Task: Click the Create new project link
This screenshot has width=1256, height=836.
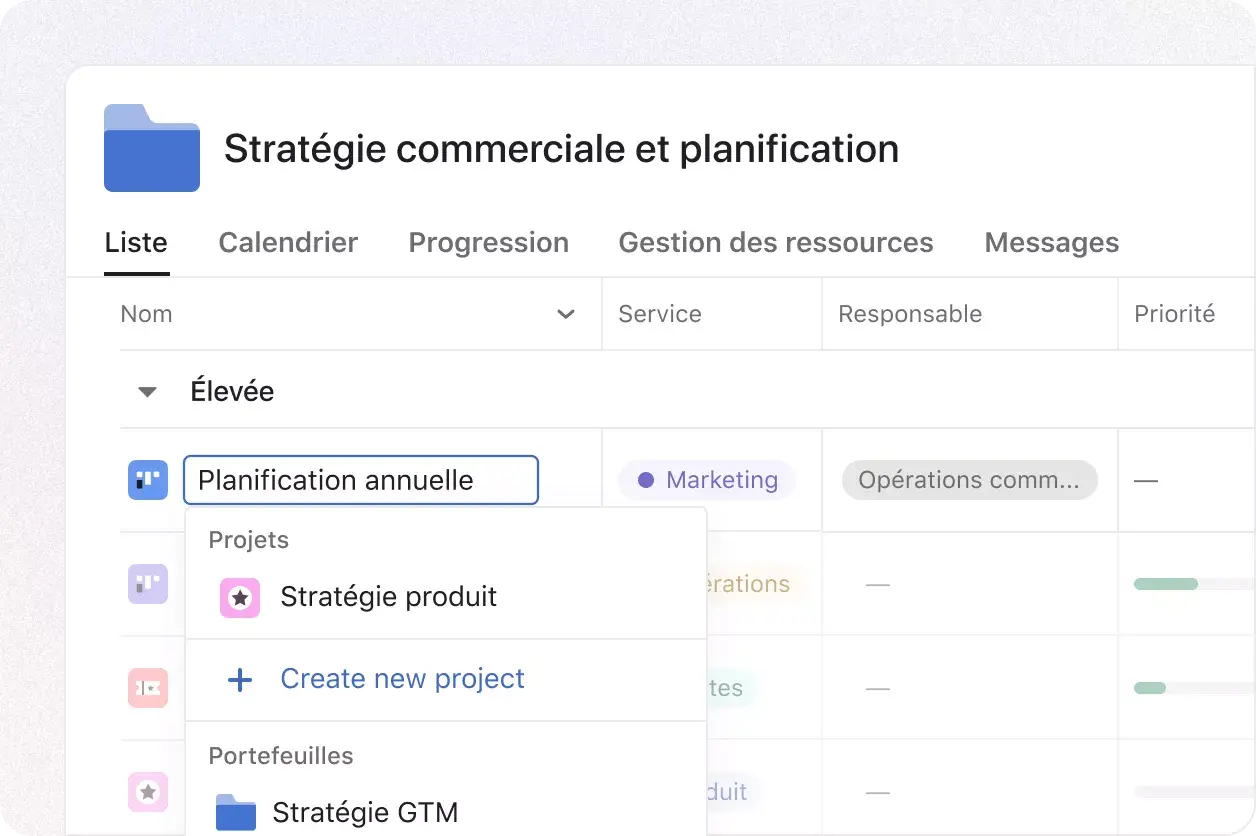Action: tap(402, 679)
